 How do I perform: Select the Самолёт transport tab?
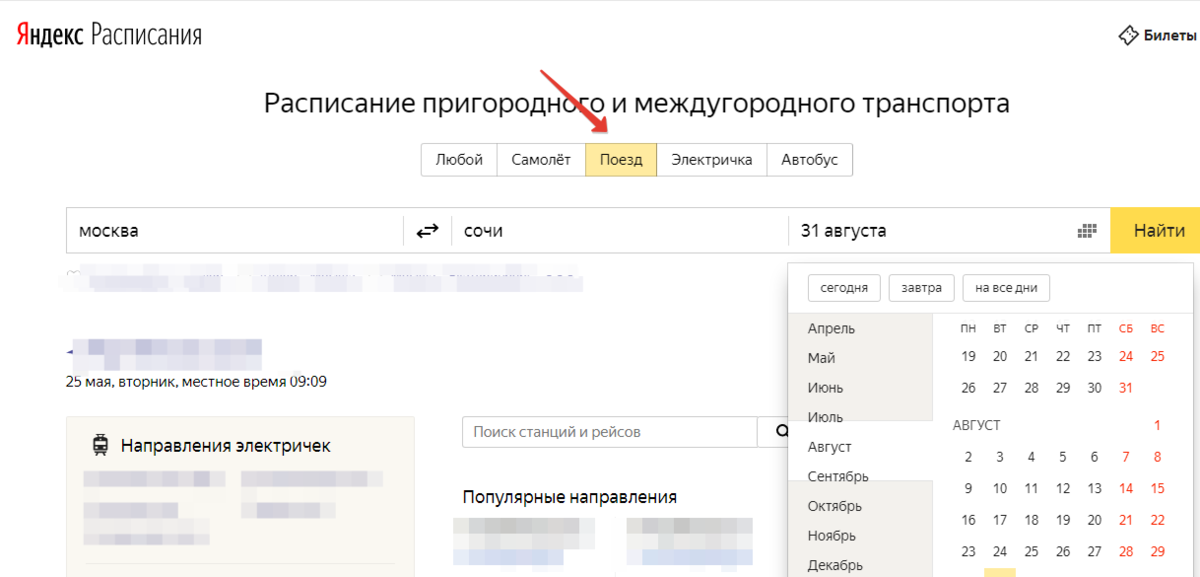(541, 160)
